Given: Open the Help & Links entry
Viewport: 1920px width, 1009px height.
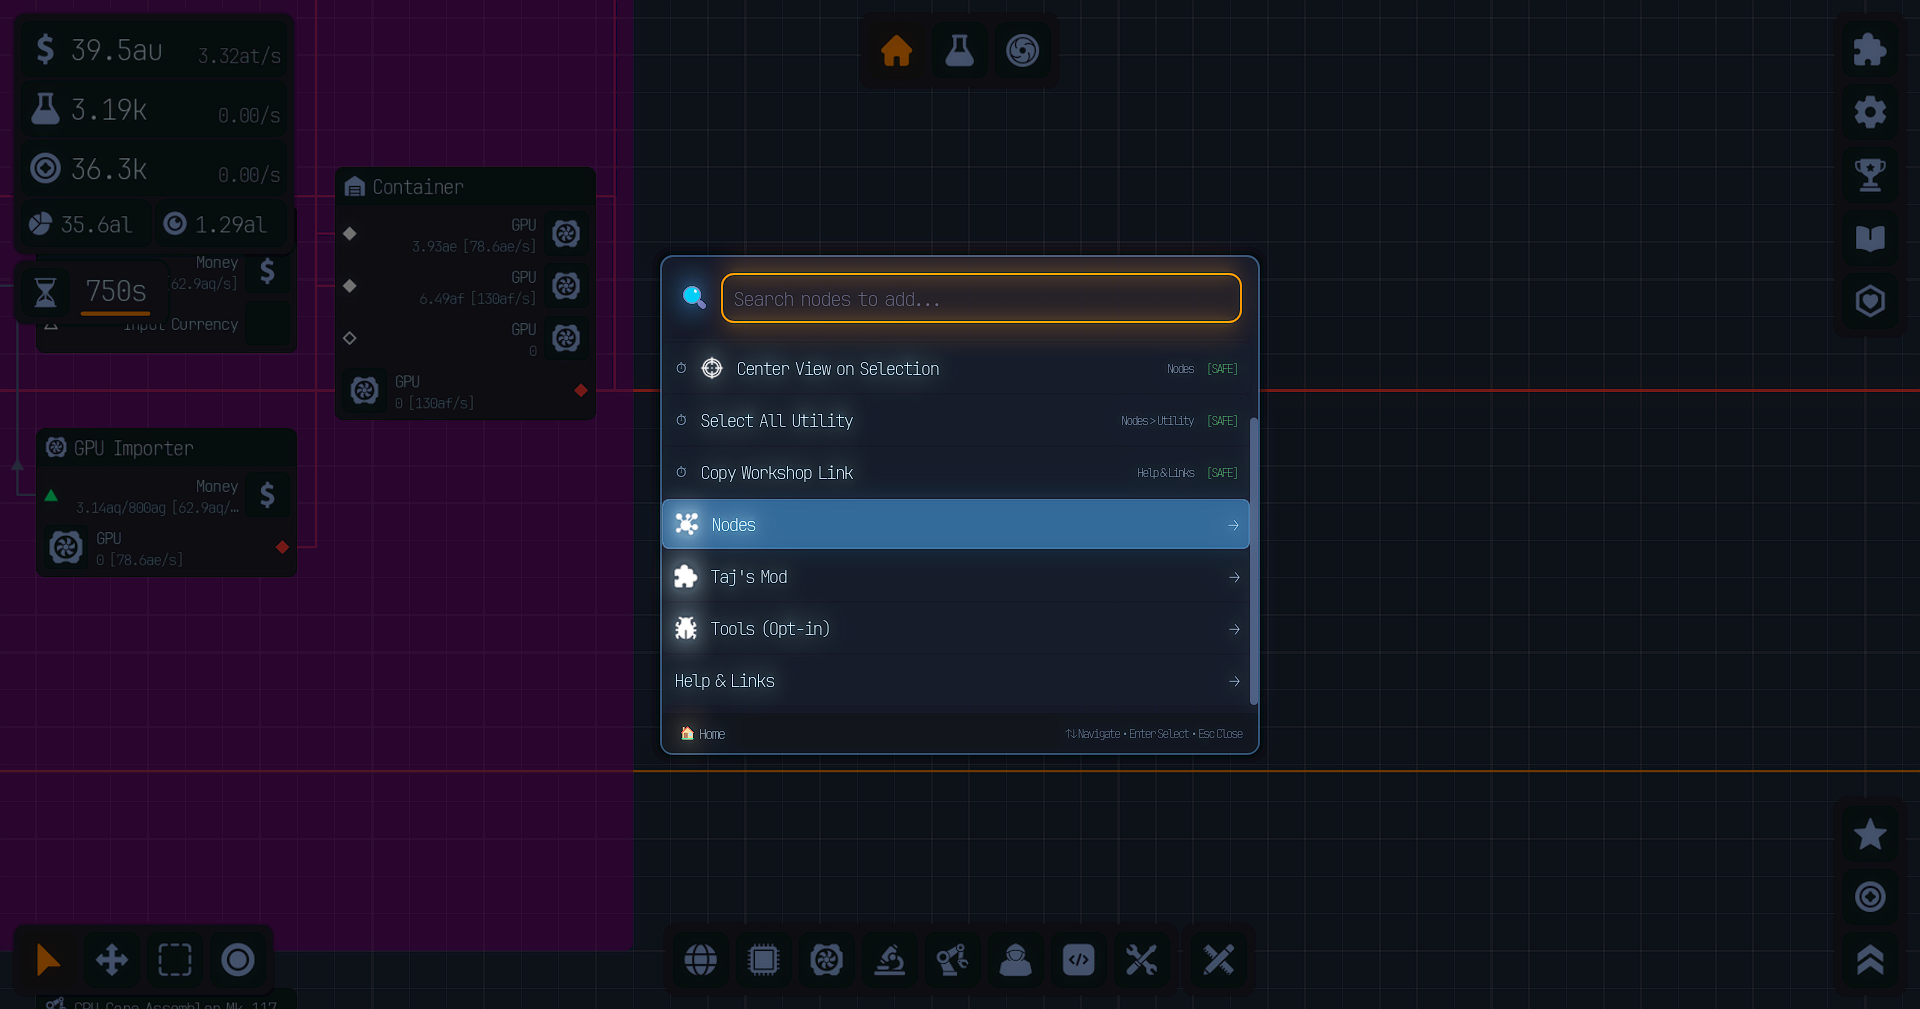Looking at the screenshot, I should (955, 681).
